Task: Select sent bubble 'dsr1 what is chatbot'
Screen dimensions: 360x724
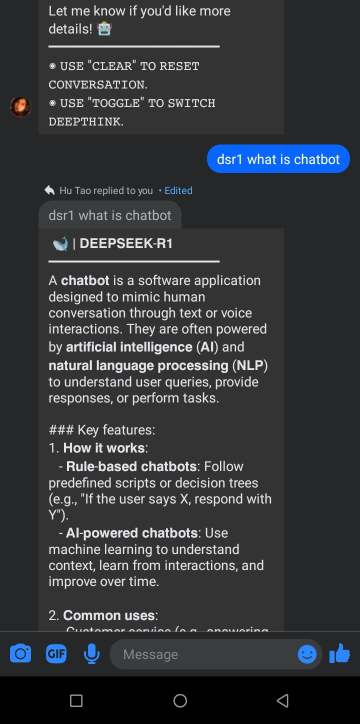Action: (x=278, y=159)
